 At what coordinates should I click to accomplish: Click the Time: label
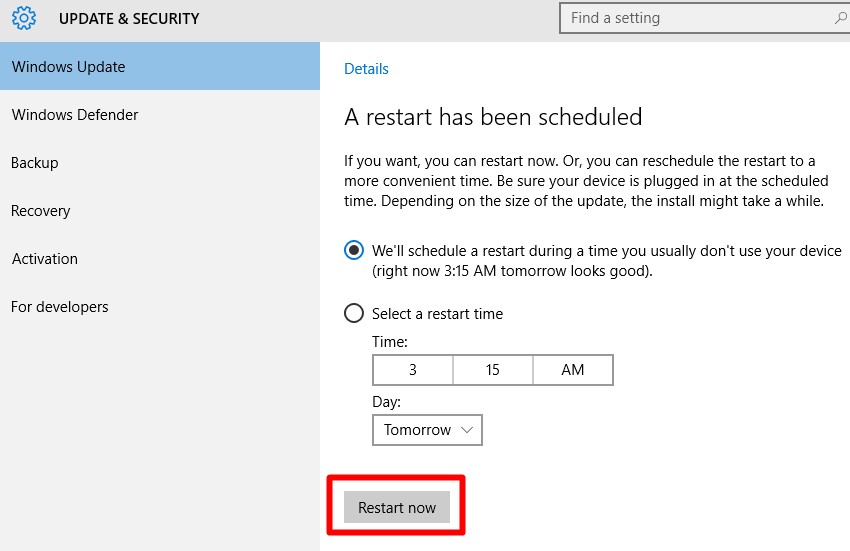pyautogui.click(x=390, y=342)
